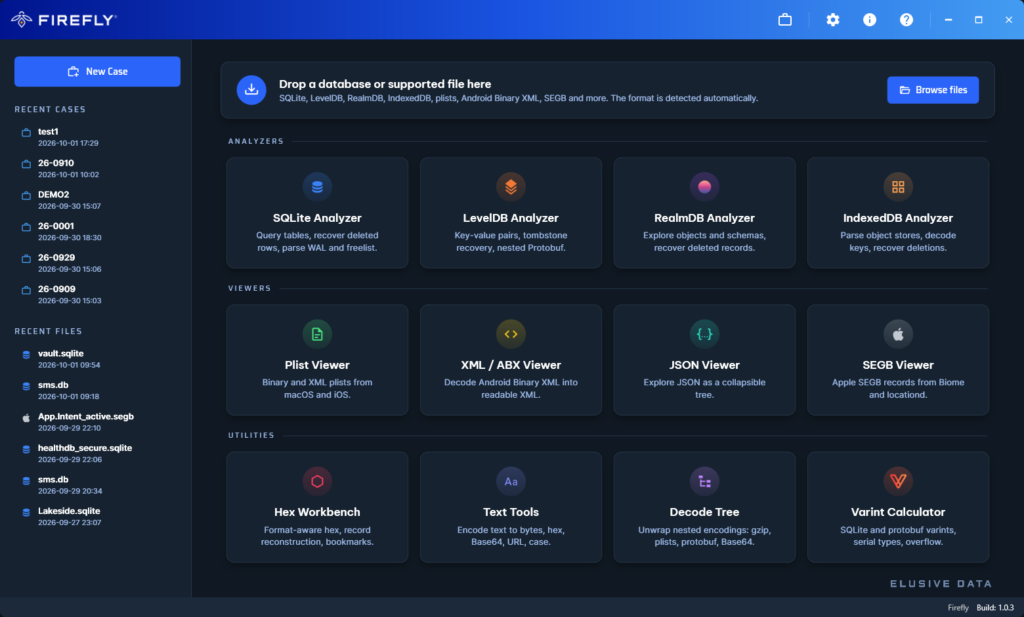Open the SQLite Analyzer database icon

coord(317,187)
